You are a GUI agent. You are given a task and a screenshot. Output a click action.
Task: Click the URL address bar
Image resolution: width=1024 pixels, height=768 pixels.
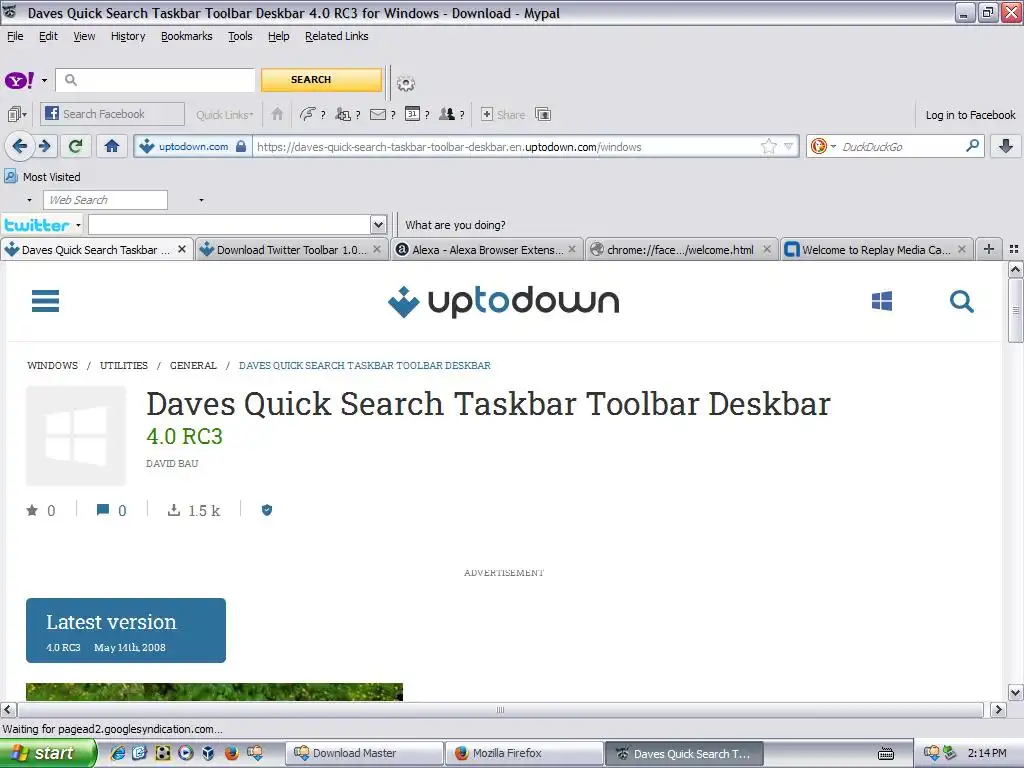[506, 147]
